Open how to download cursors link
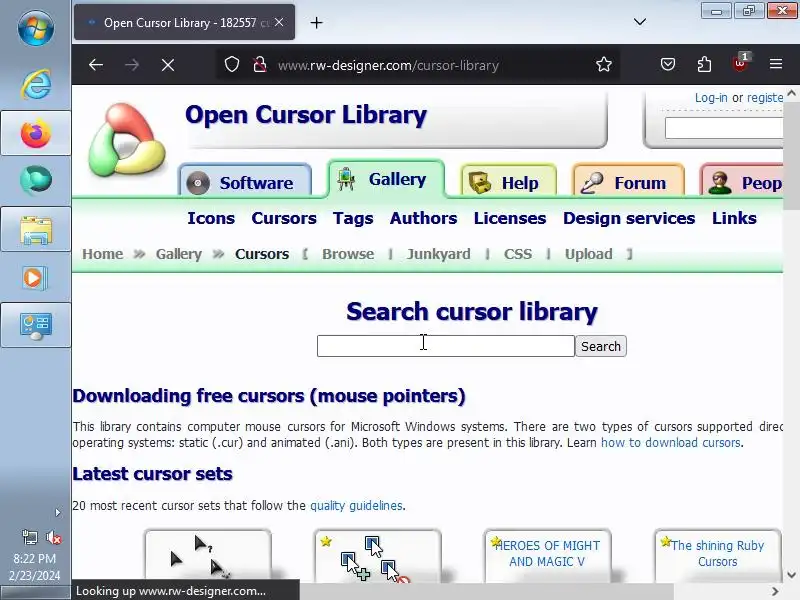 coord(670,443)
